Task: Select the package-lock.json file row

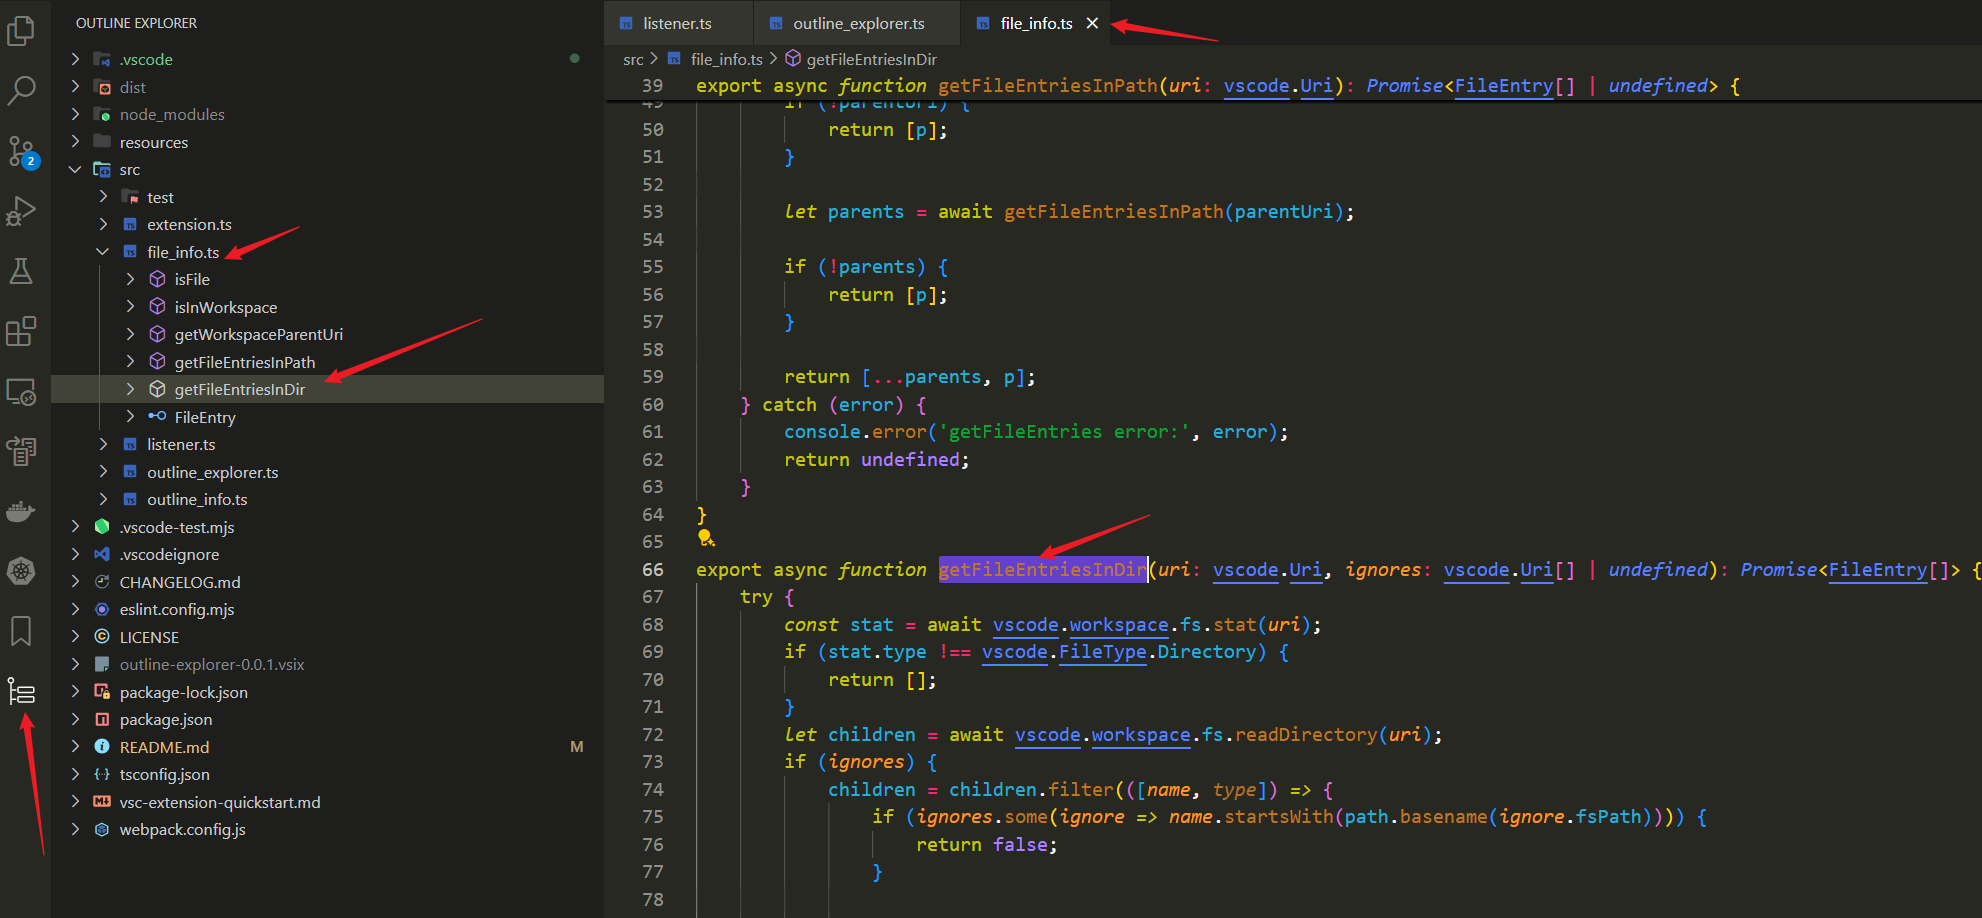Action: (327, 692)
